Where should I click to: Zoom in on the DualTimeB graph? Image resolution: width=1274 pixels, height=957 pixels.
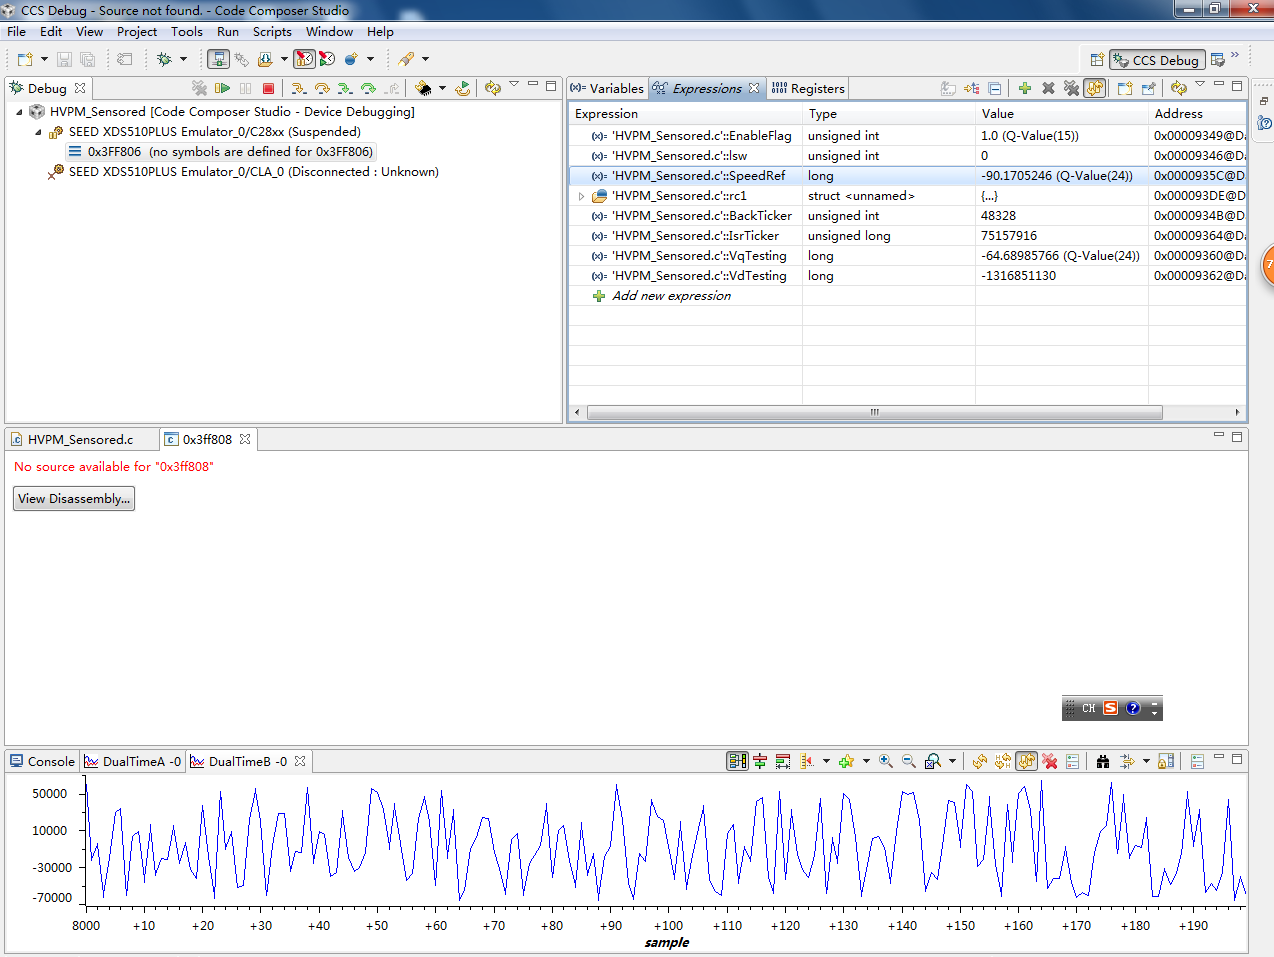(885, 761)
